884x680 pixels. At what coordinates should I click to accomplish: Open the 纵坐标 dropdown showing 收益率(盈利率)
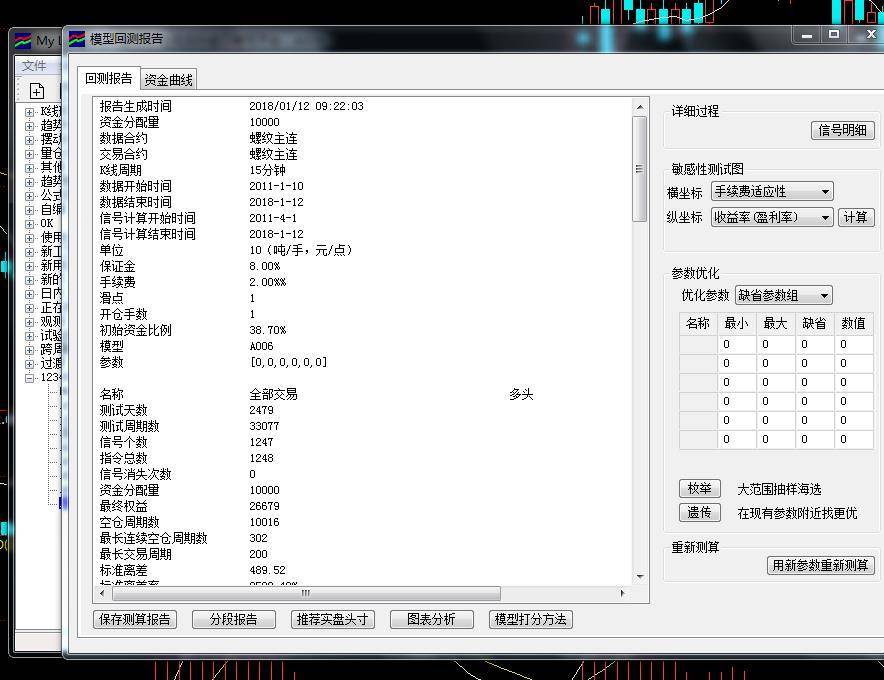click(772, 217)
